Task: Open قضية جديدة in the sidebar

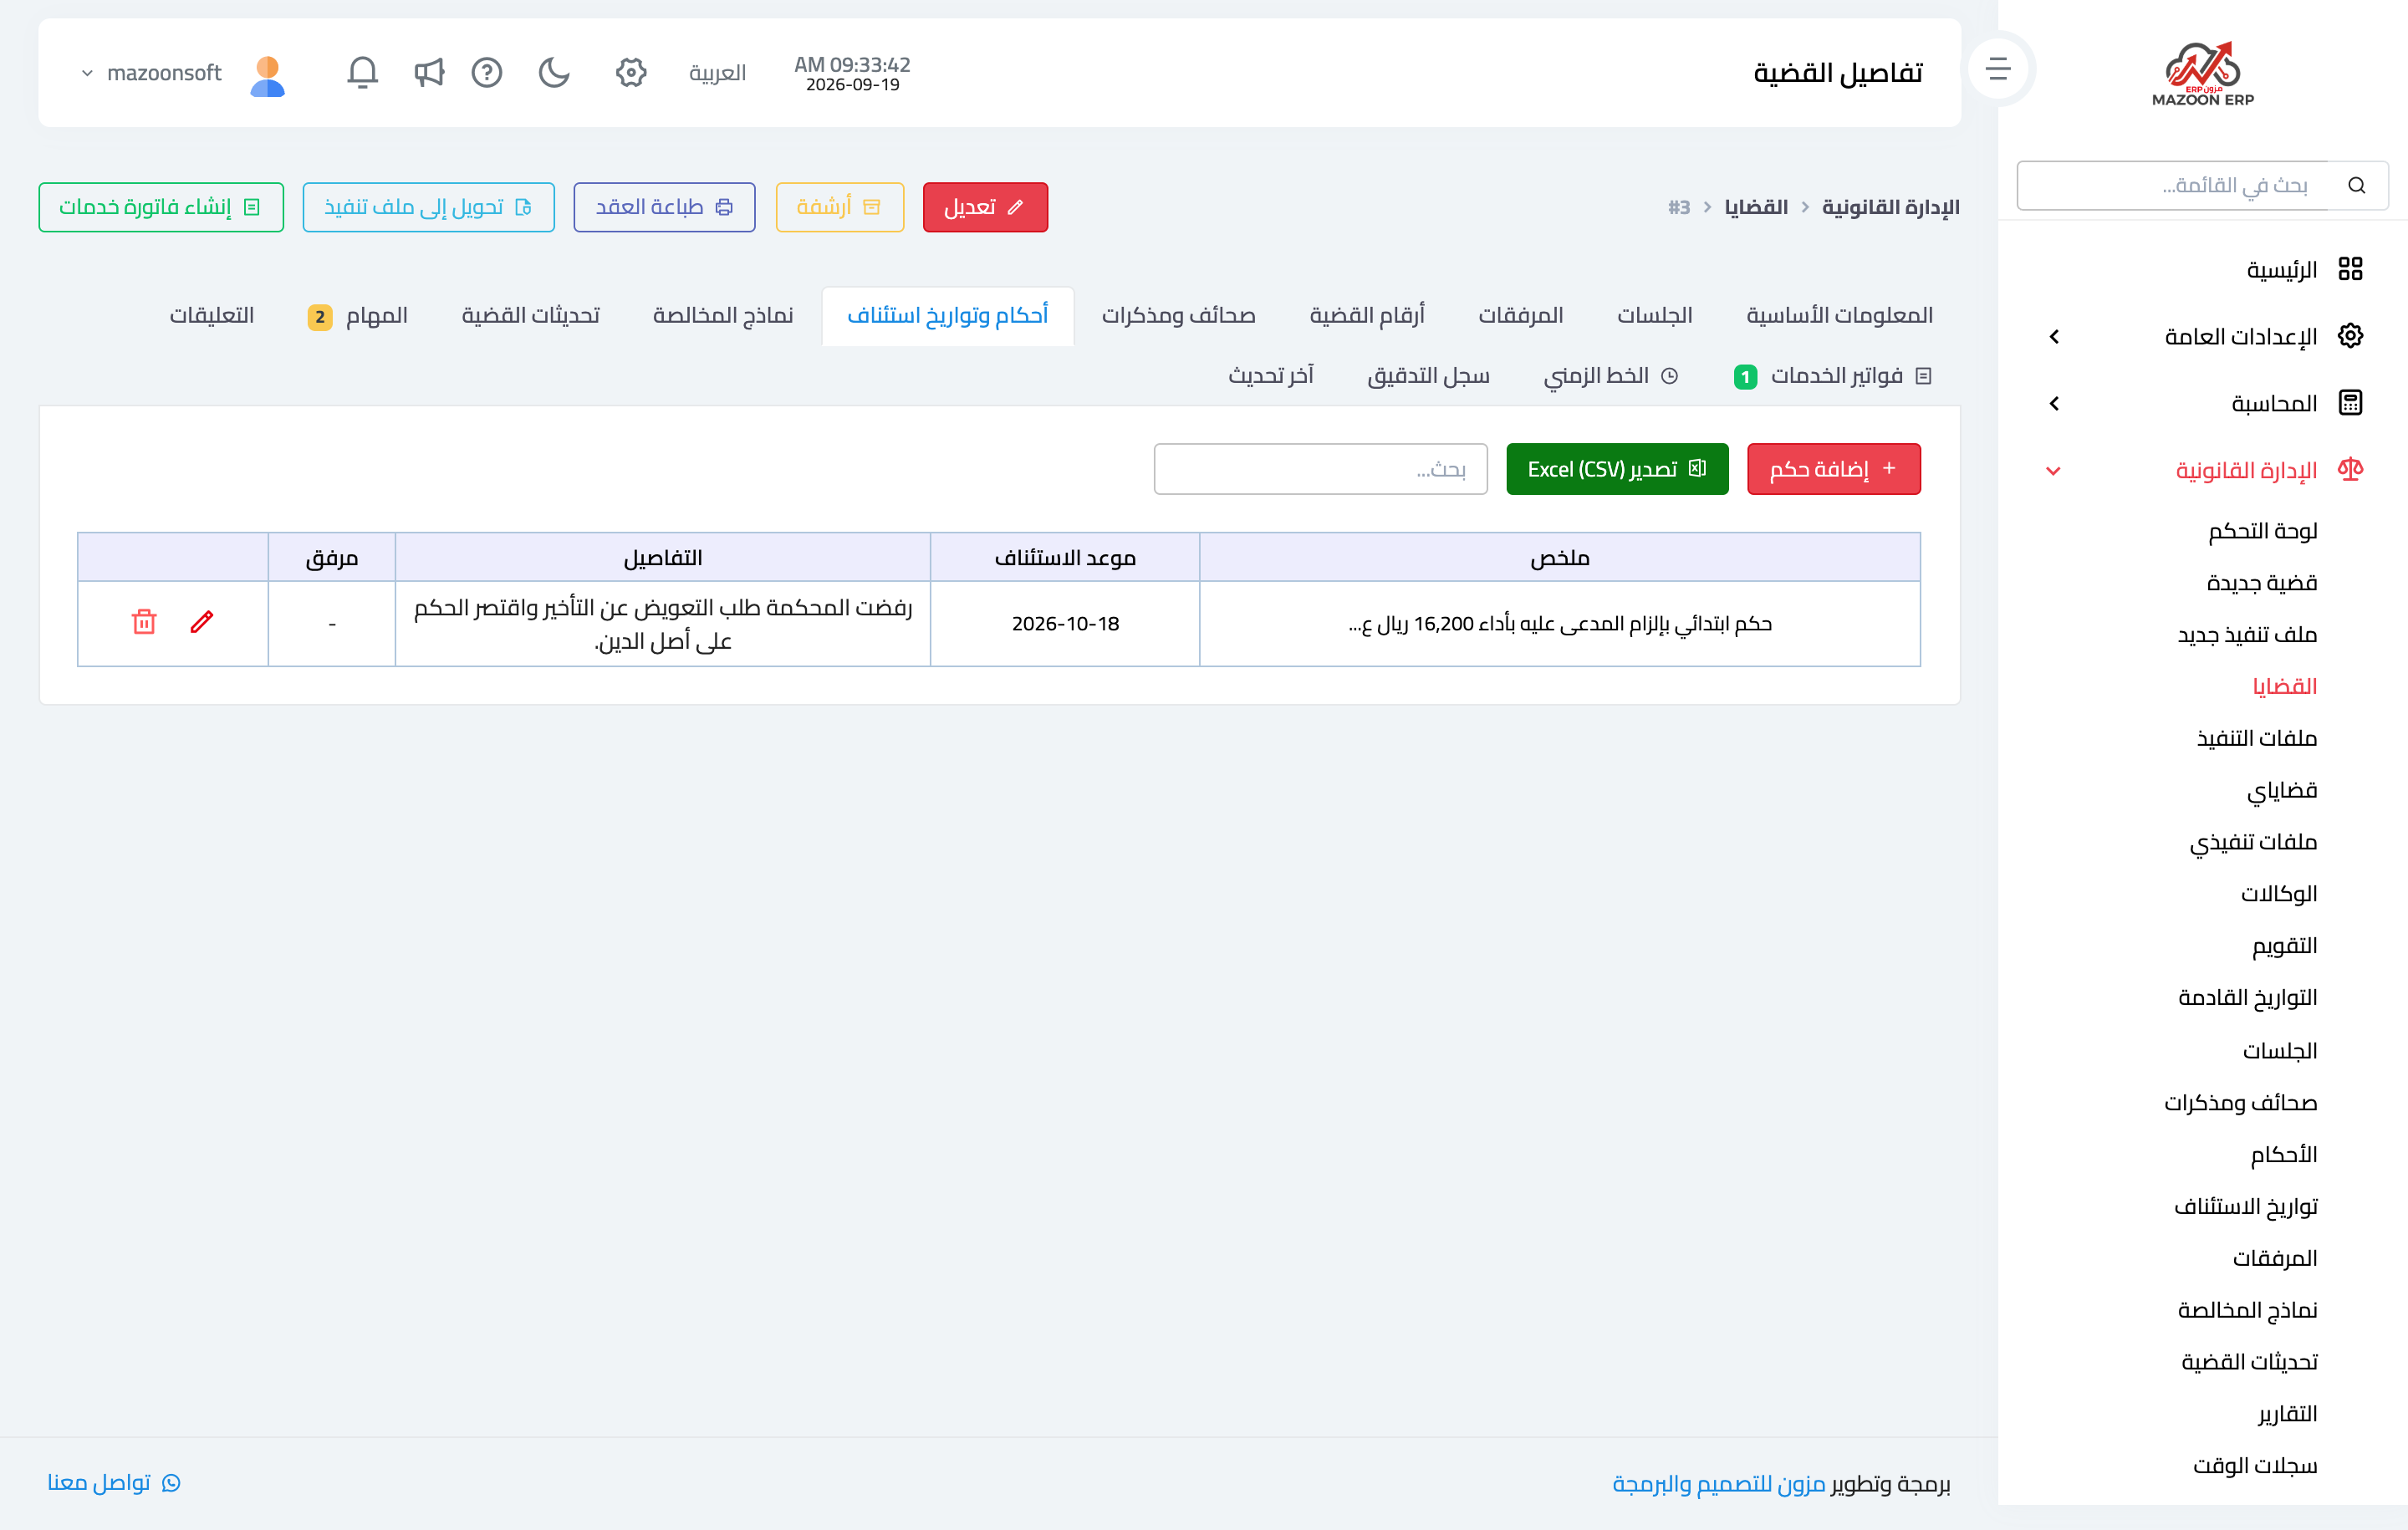Action: [2261, 583]
